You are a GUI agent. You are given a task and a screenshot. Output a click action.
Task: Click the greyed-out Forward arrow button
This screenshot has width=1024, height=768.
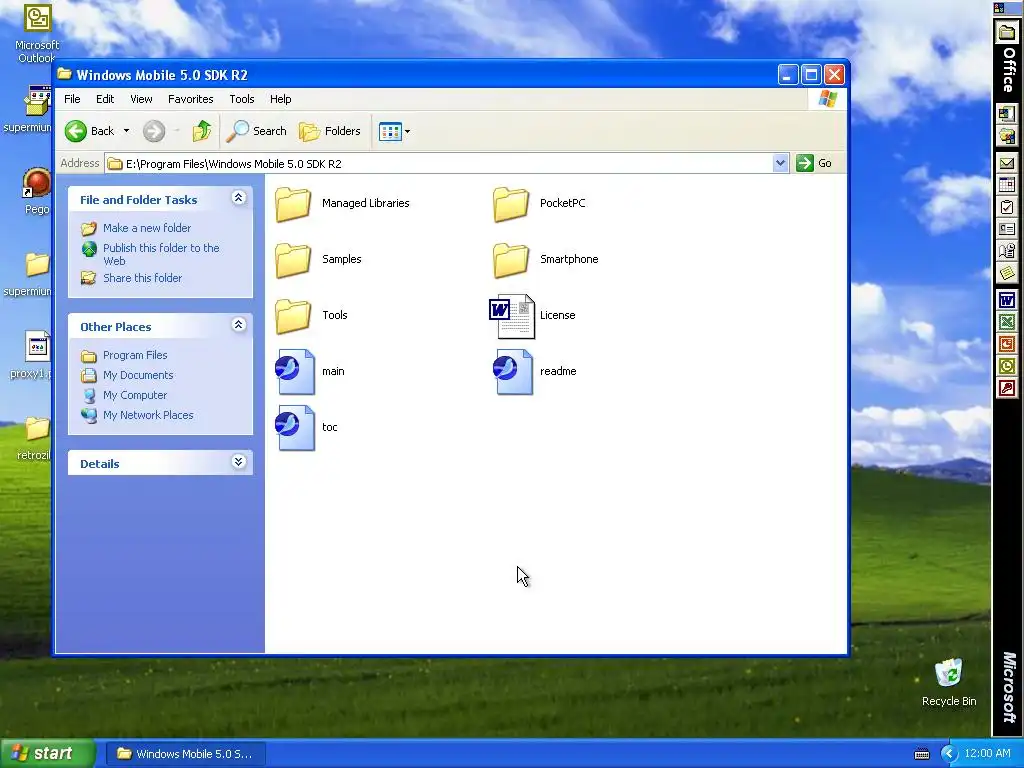point(154,131)
